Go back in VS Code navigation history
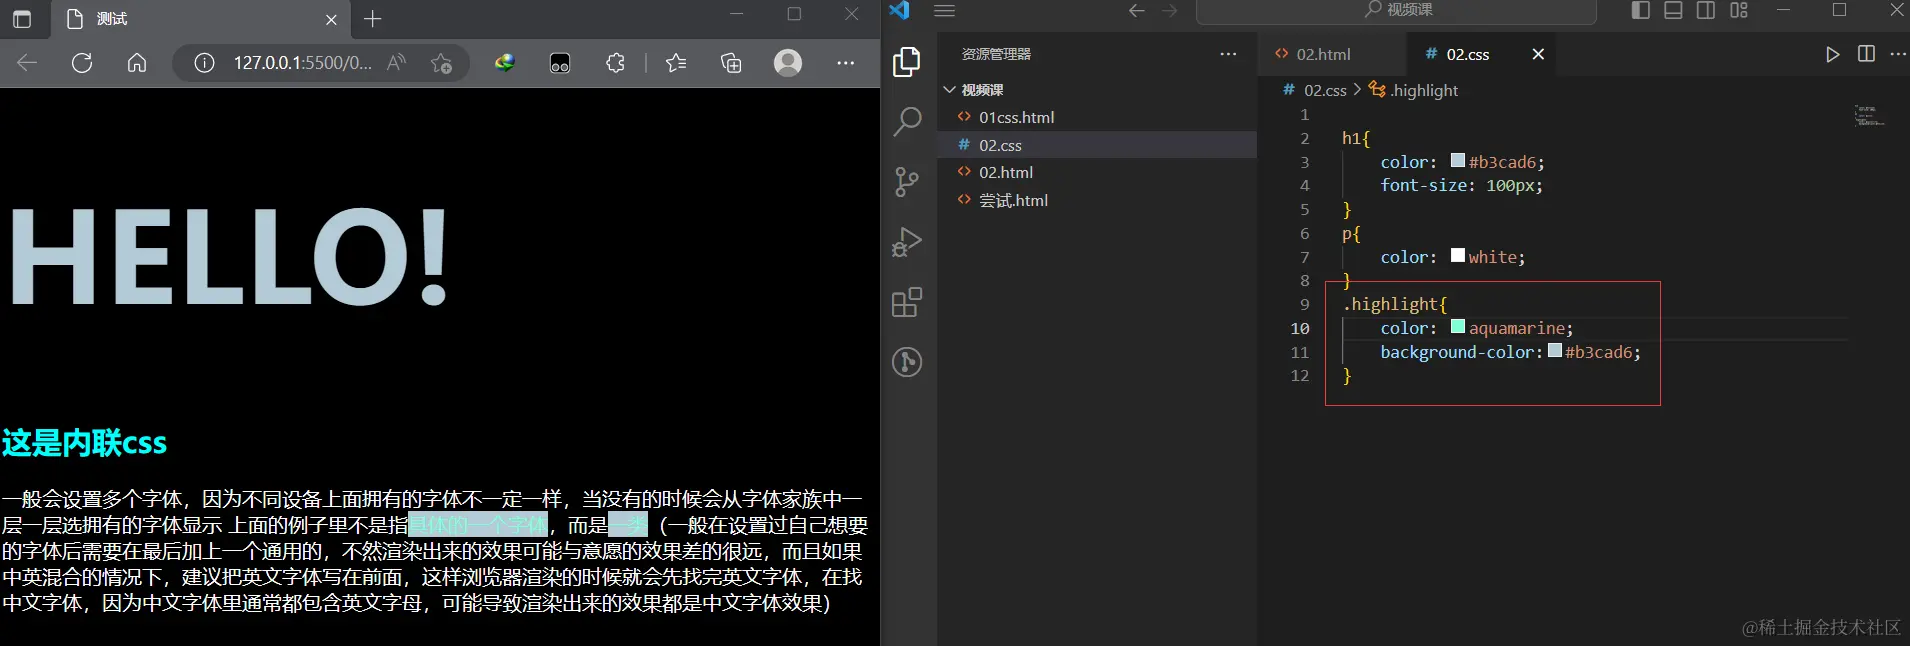Viewport: 1910px width, 646px height. pyautogui.click(x=1137, y=11)
